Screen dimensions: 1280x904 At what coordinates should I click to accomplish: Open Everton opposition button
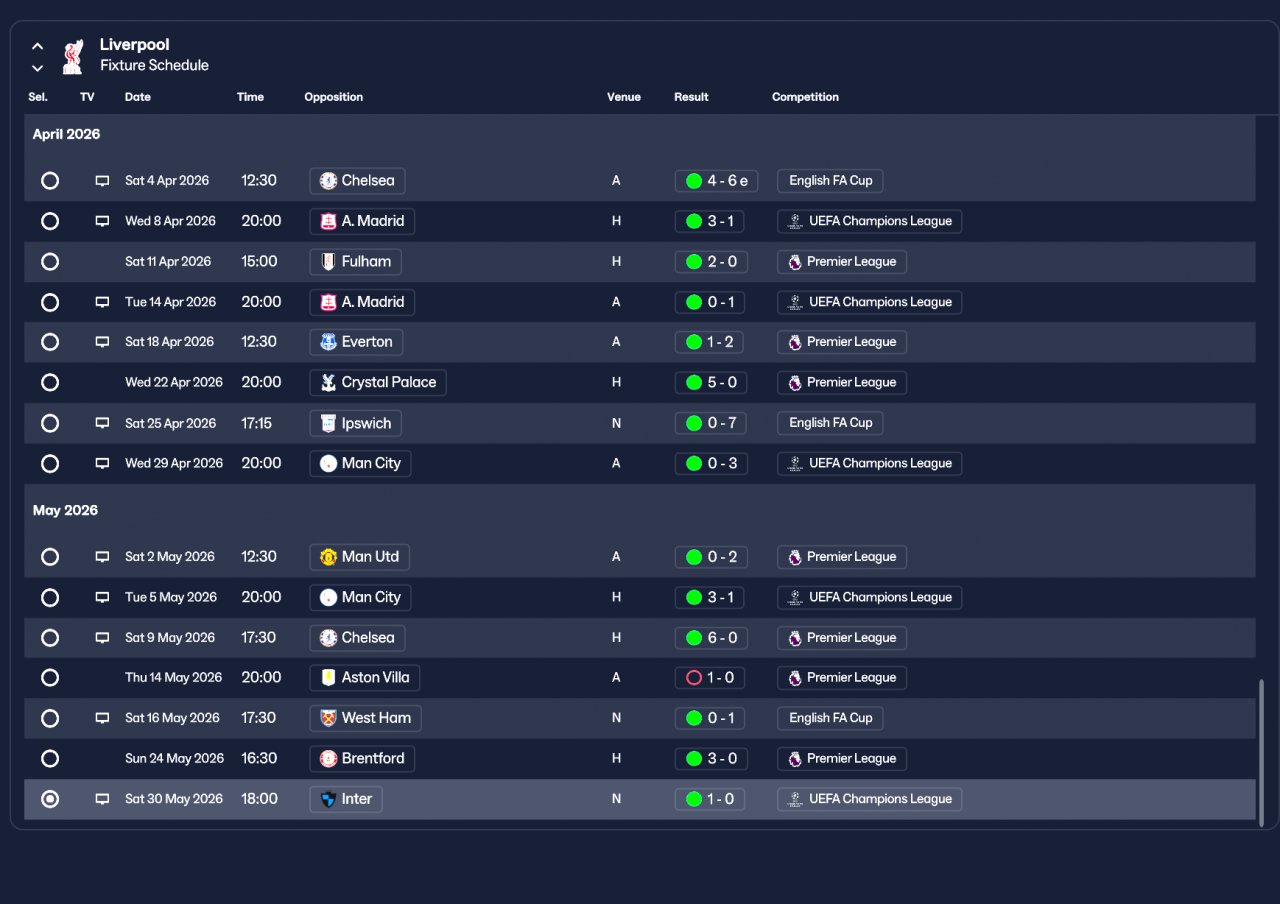356,342
